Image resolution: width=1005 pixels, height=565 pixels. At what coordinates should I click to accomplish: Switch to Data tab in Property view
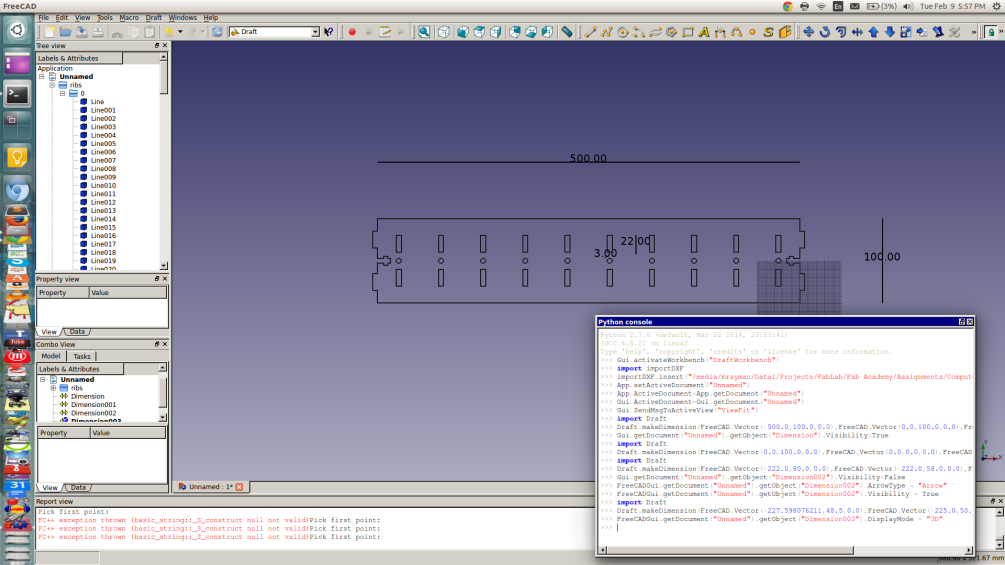tap(77, 331)
